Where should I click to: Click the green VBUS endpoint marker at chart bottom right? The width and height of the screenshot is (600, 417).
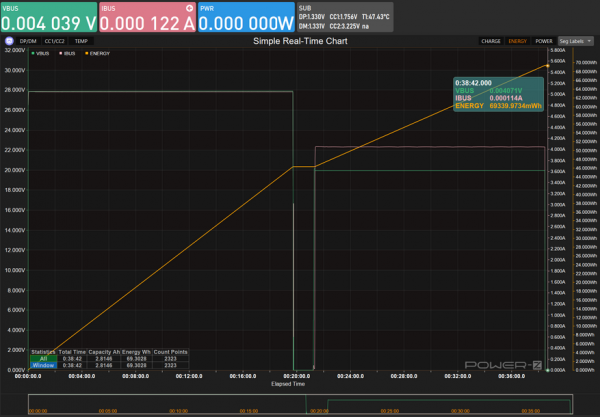pyautogui.click(x=548, y=370)
